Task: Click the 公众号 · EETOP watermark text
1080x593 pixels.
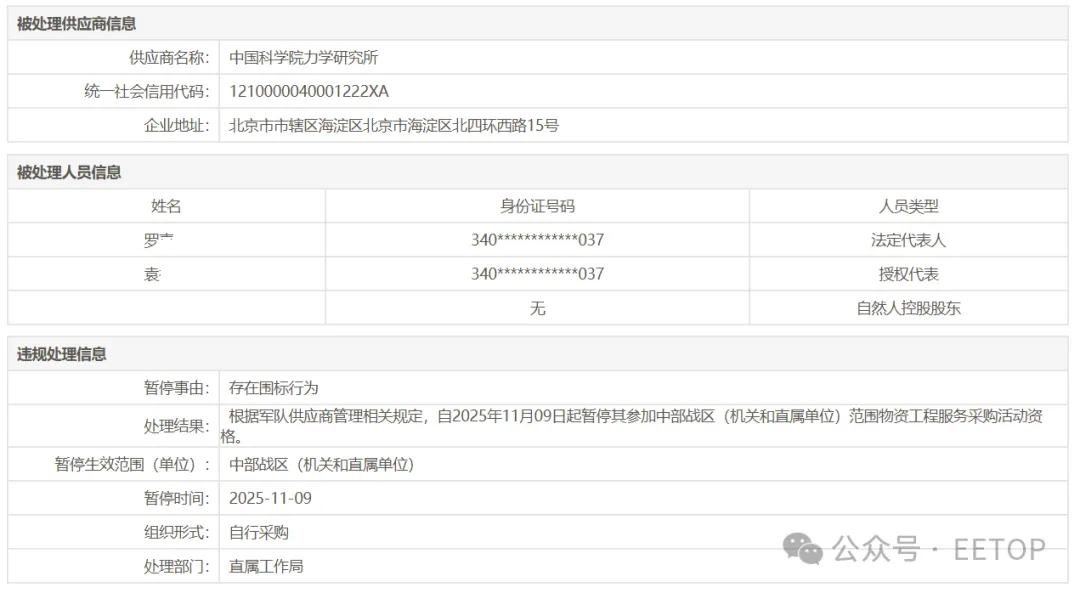Action: 938,549
